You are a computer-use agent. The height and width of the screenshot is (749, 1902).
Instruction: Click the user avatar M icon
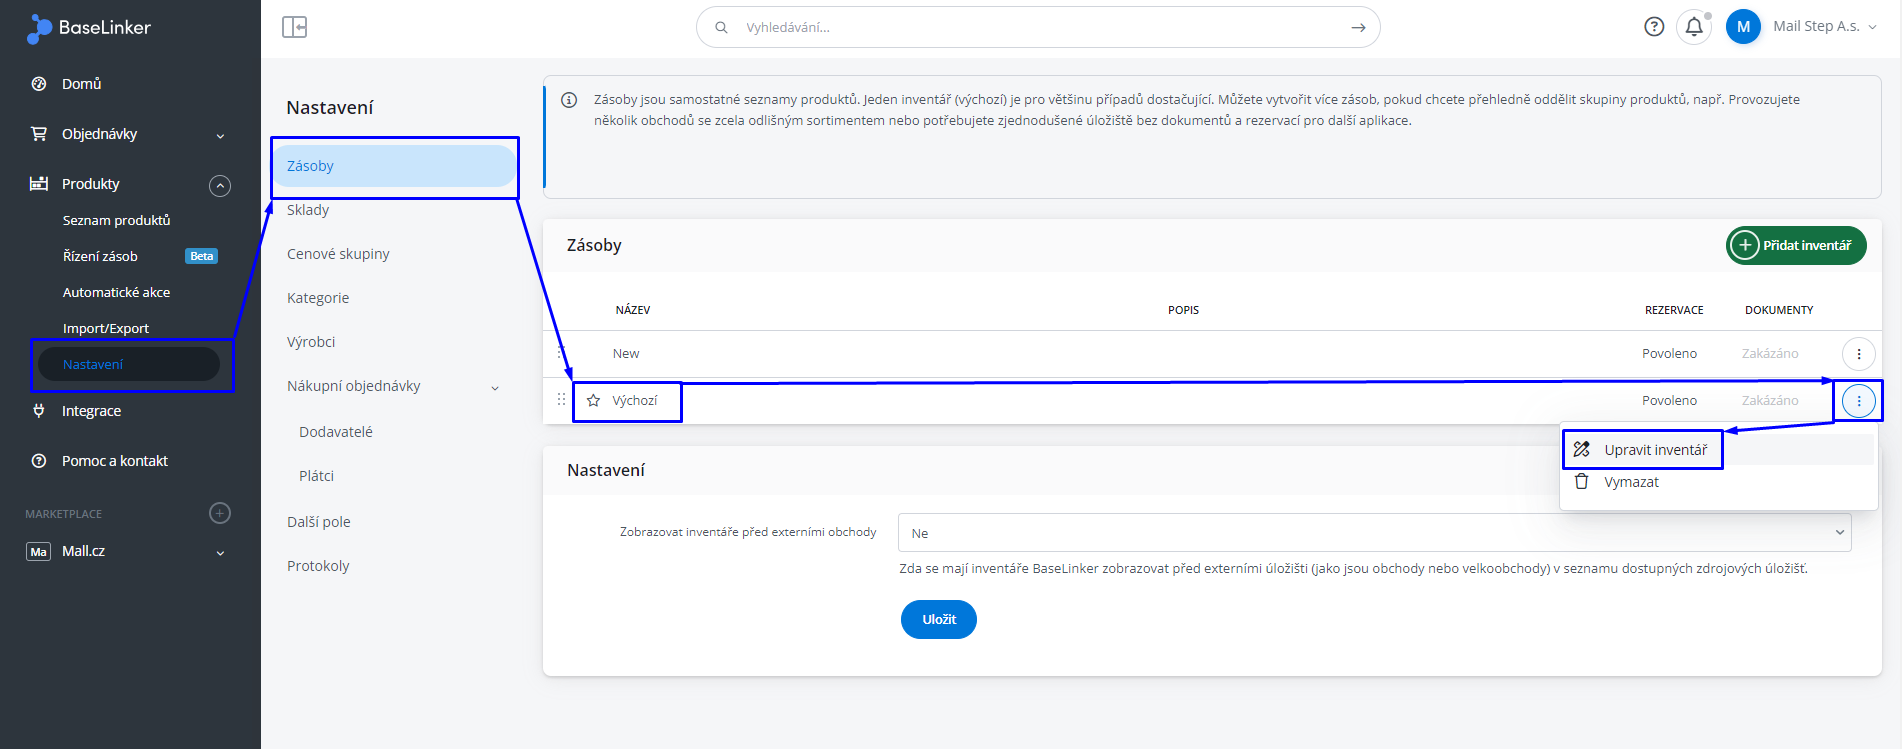(1743, 27)
